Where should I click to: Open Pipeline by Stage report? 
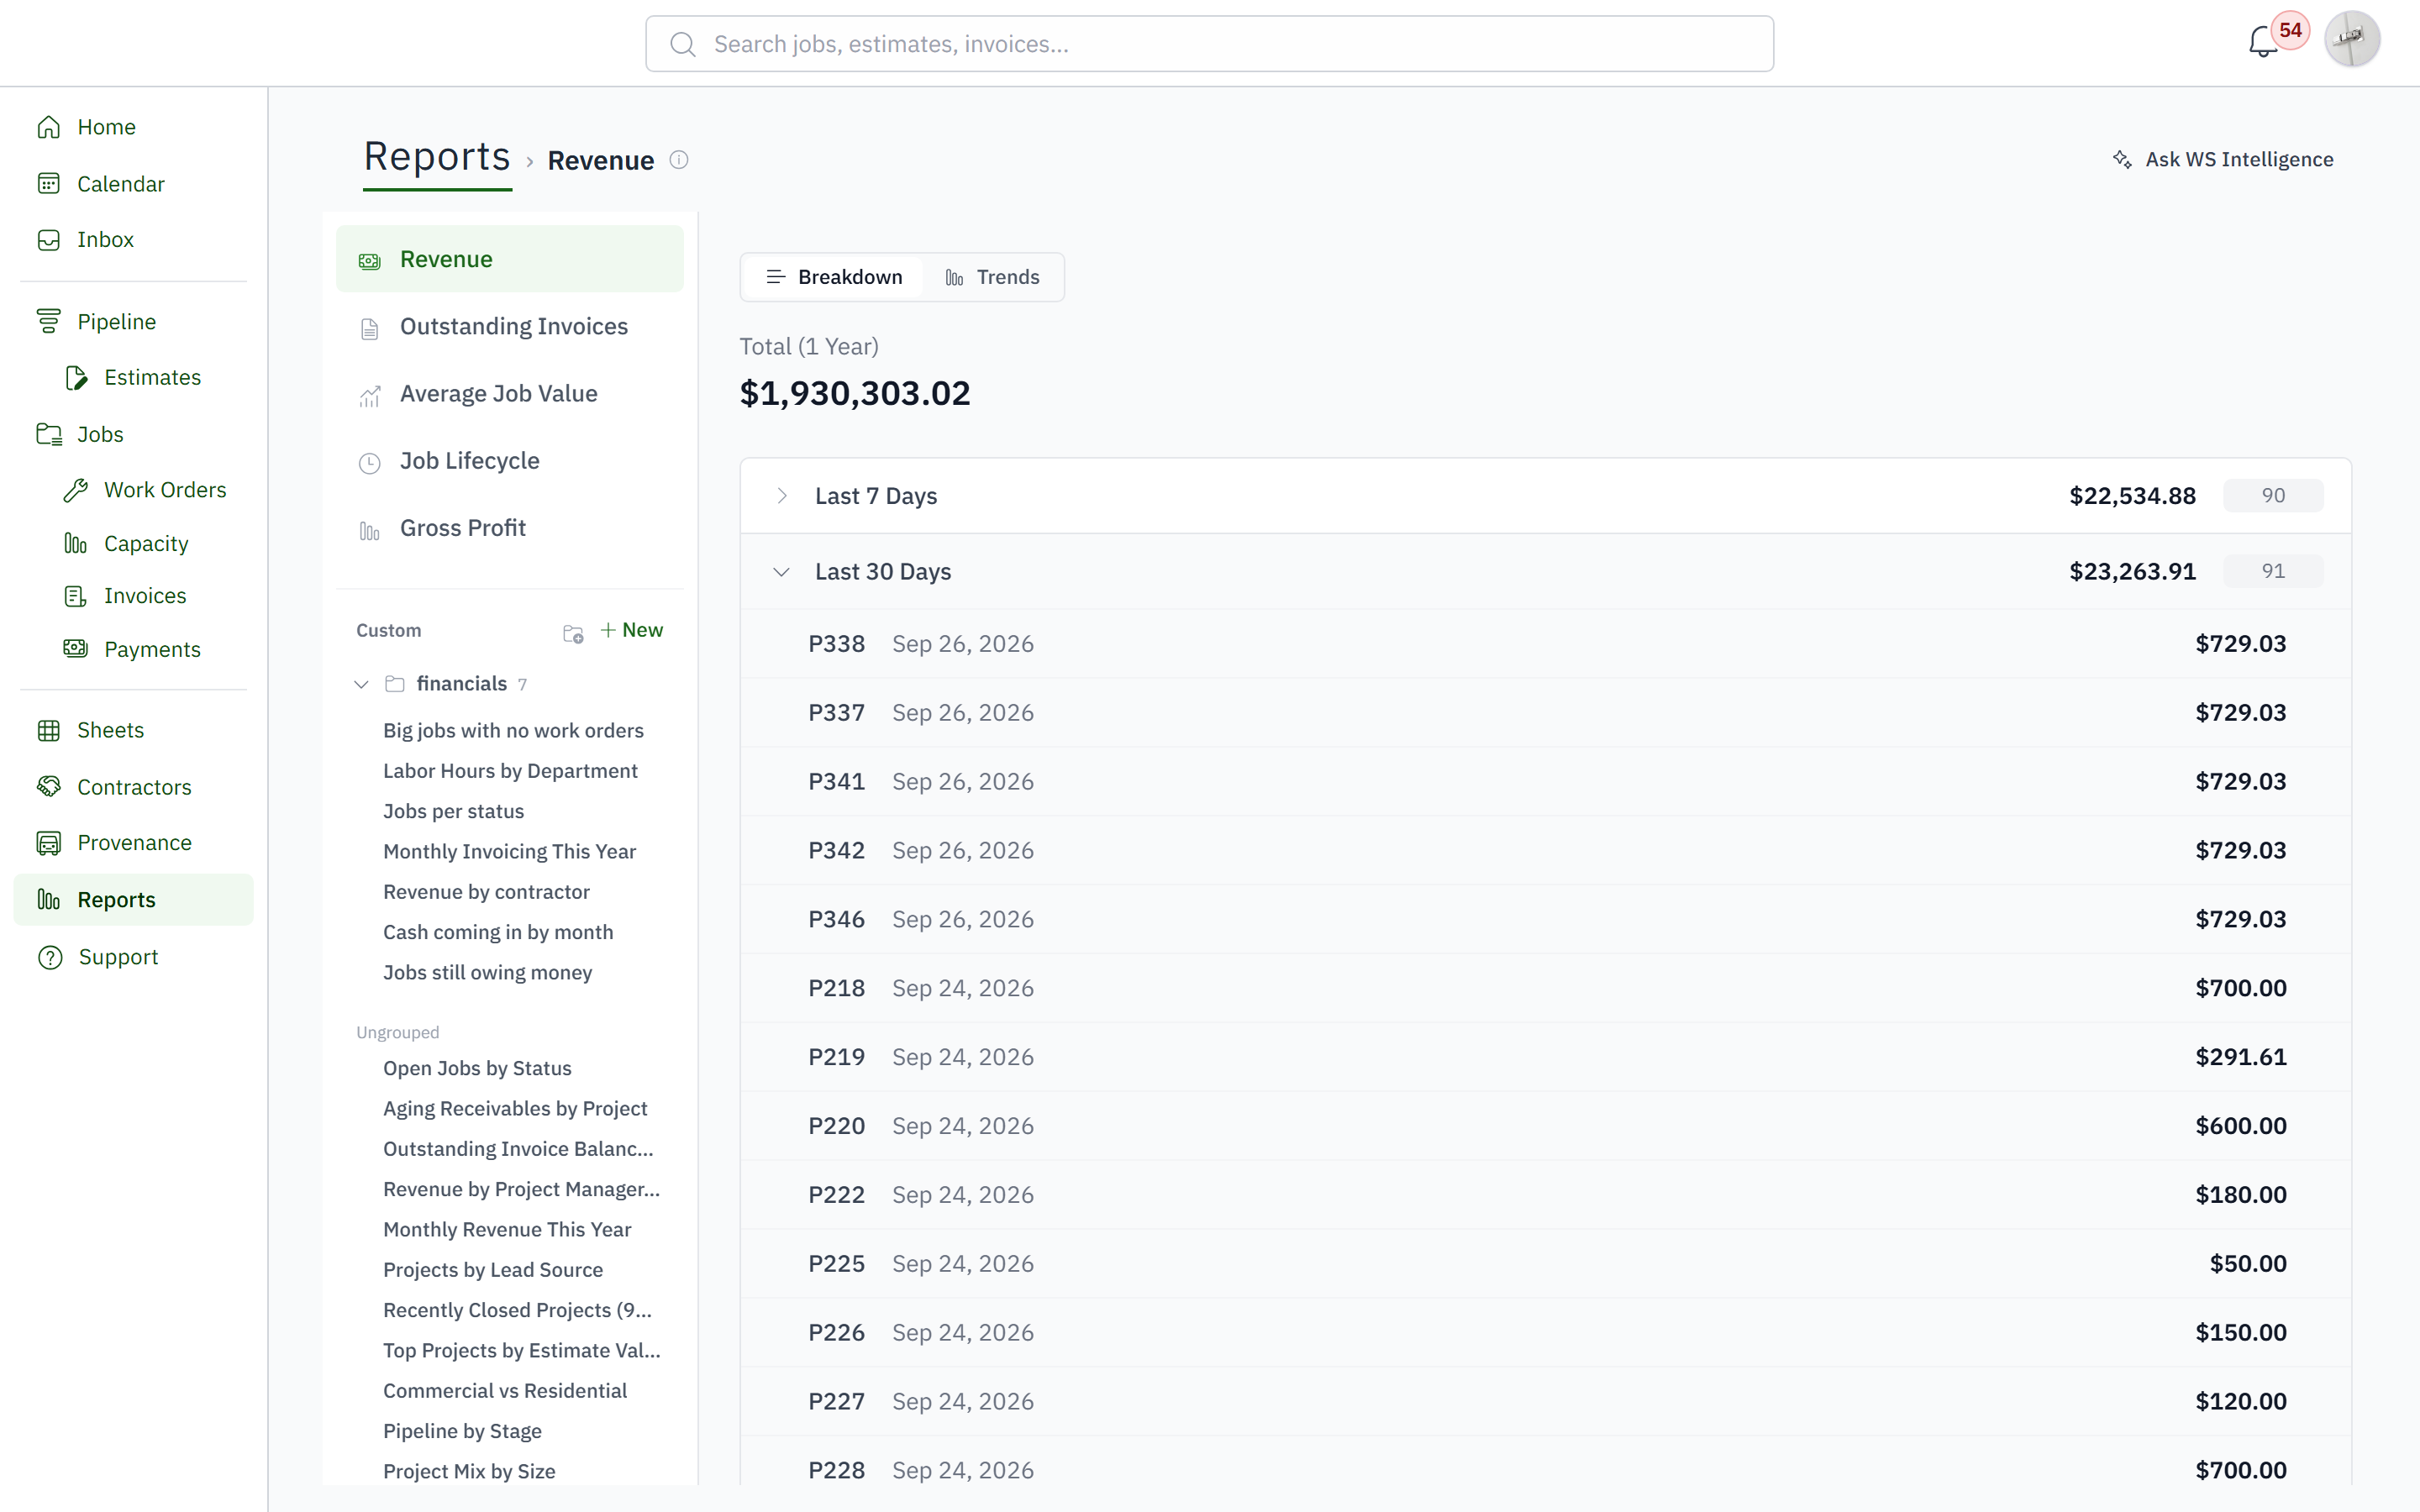point(462,1431)
